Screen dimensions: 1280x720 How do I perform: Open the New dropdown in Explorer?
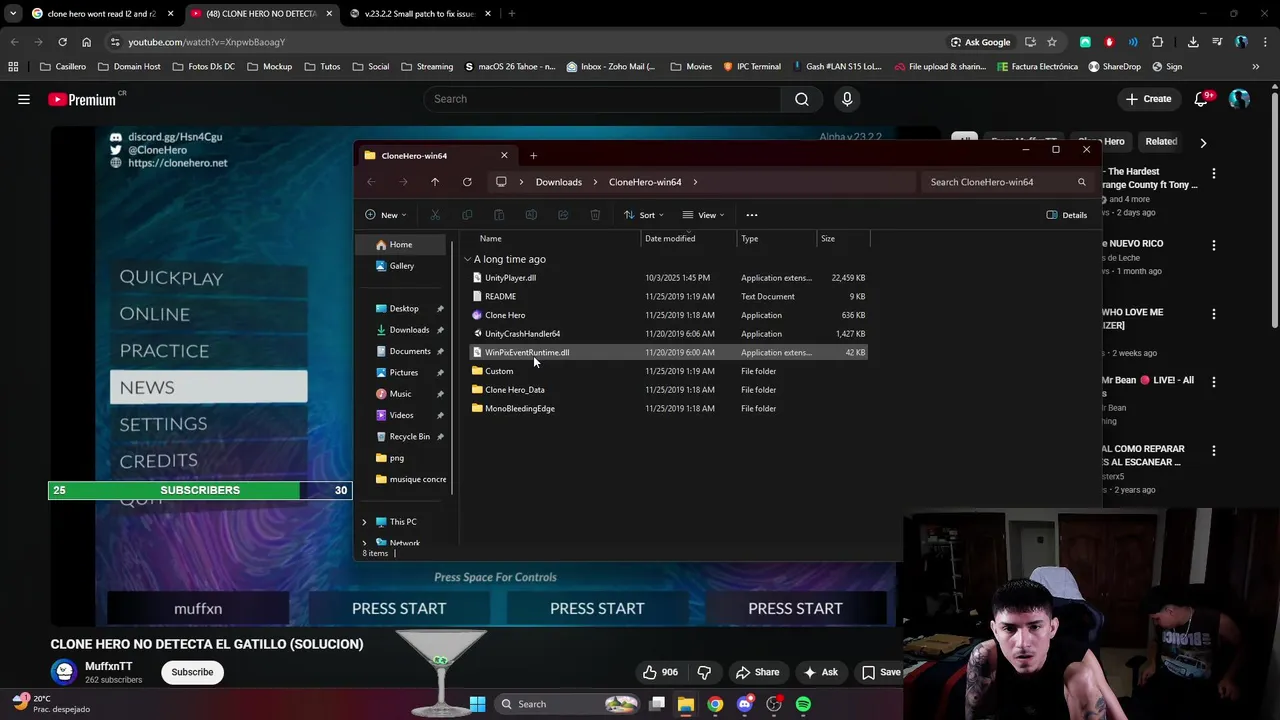point(387,215)
